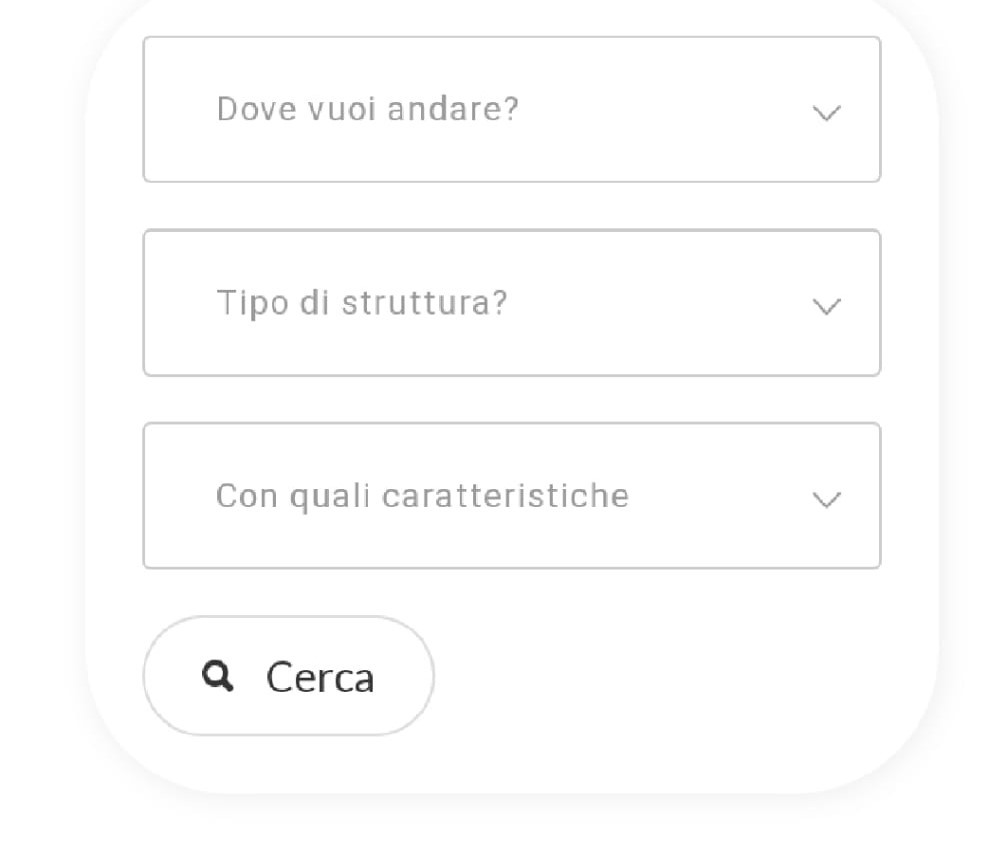Viewport: 1008px width, 868px height.
Task: Pick accommodation type from second combo box
Action: click(x=512, y=303)
